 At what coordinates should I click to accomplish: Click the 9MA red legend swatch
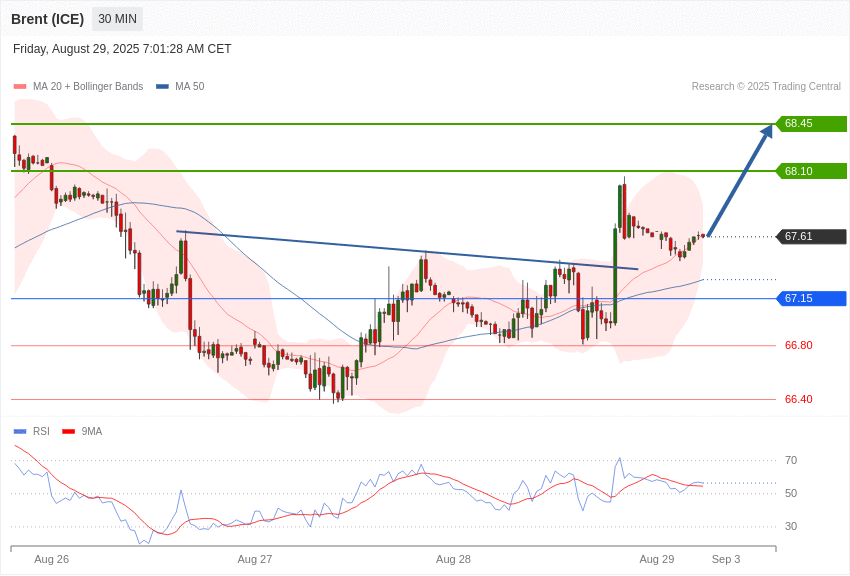click(x=69, y=432)
